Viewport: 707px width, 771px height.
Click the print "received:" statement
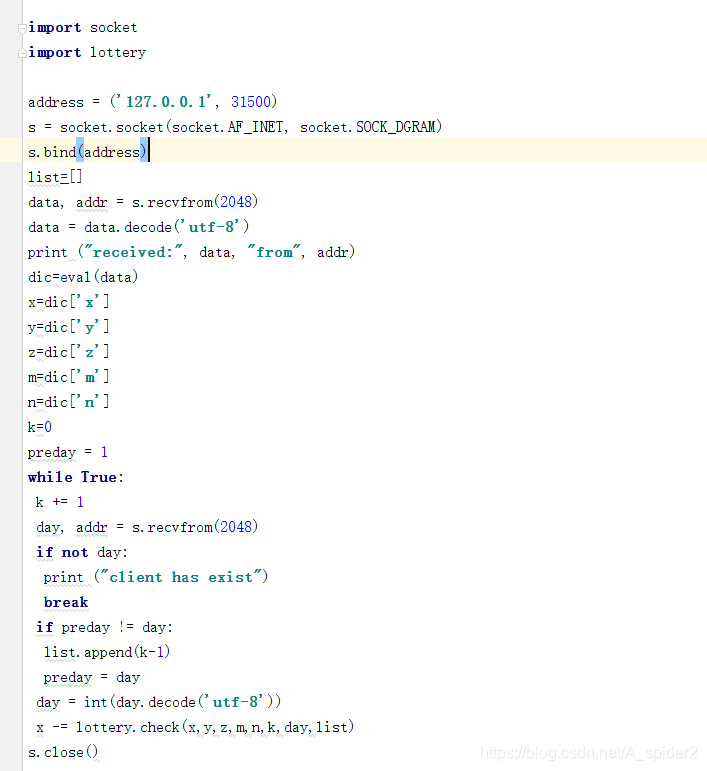[x=191, y=252]
